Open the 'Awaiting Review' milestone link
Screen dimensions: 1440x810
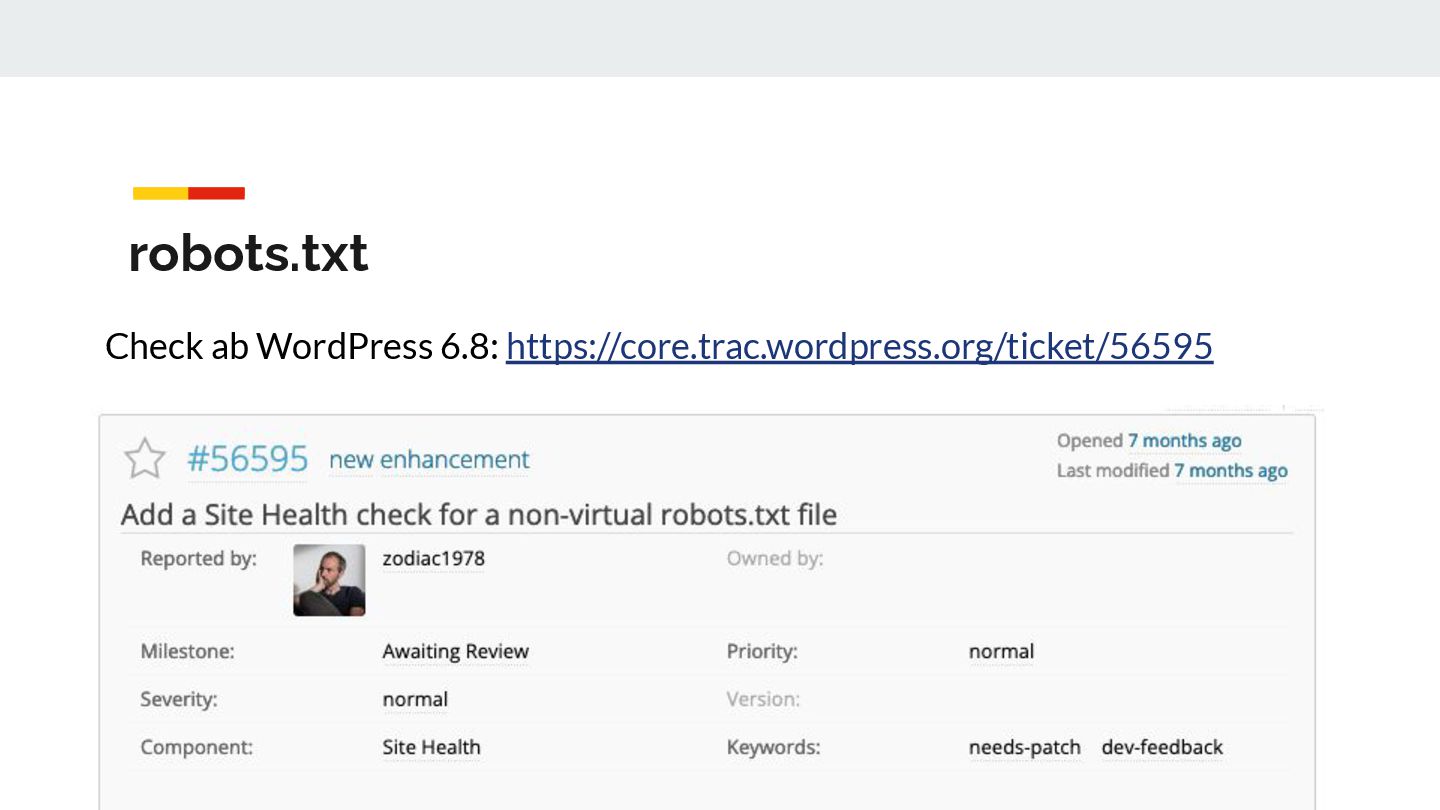tap(455, 652)
